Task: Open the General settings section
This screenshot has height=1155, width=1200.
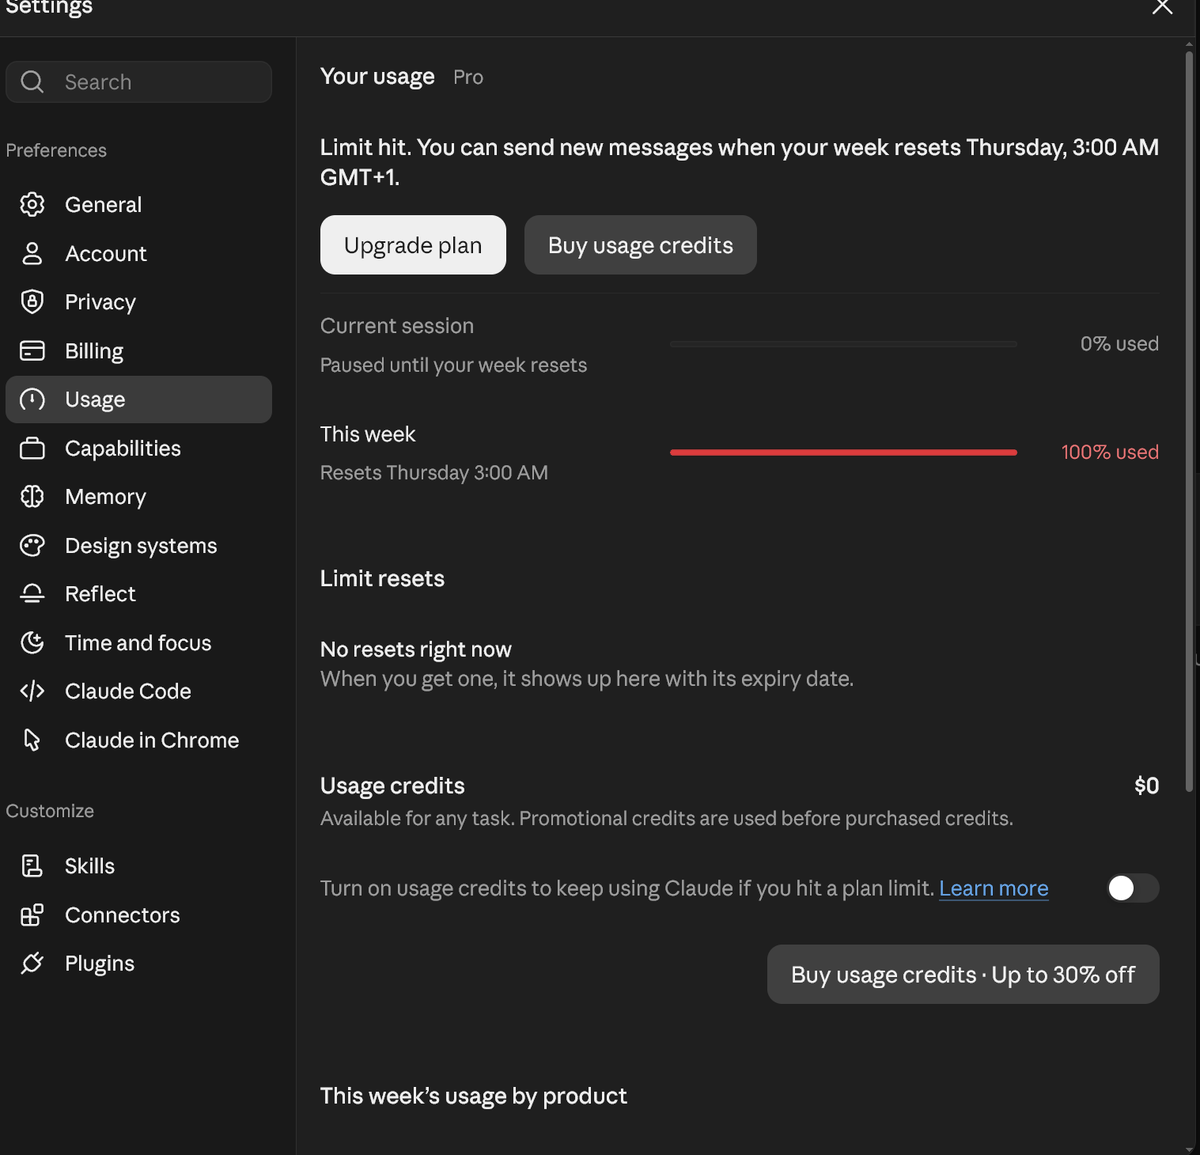Action: coord(138,204)
